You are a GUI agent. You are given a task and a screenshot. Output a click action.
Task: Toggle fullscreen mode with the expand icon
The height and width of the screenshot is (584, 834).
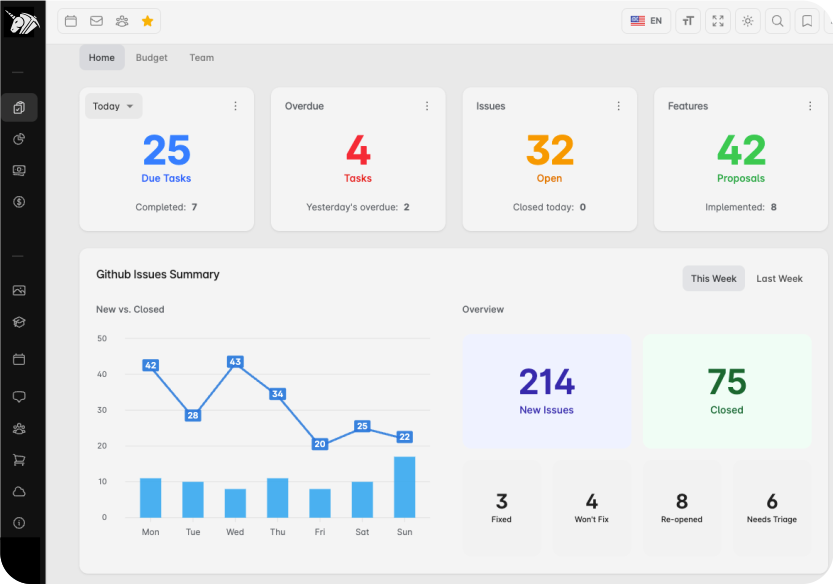[x=717, y=21]
